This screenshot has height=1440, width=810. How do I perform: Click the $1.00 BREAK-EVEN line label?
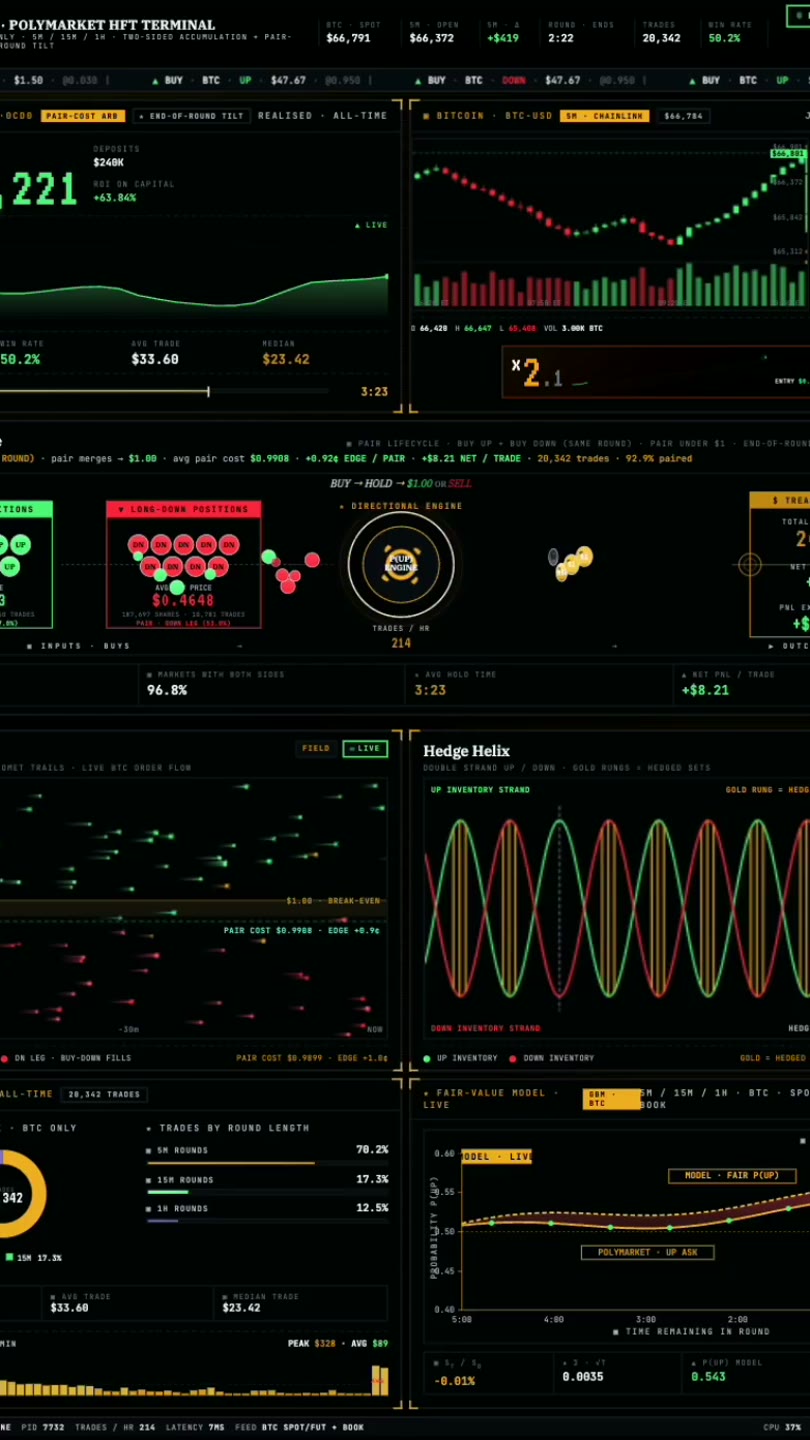333,901
